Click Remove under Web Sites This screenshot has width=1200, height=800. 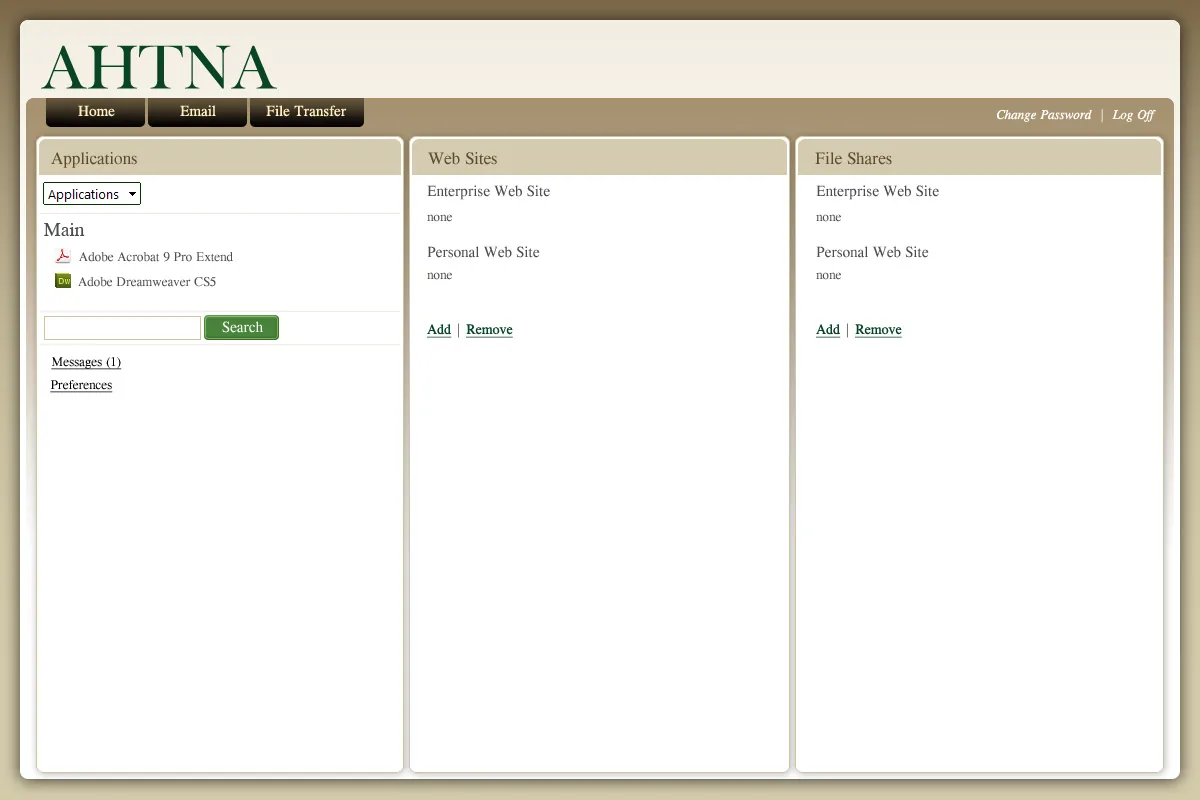tap(489, 330)
